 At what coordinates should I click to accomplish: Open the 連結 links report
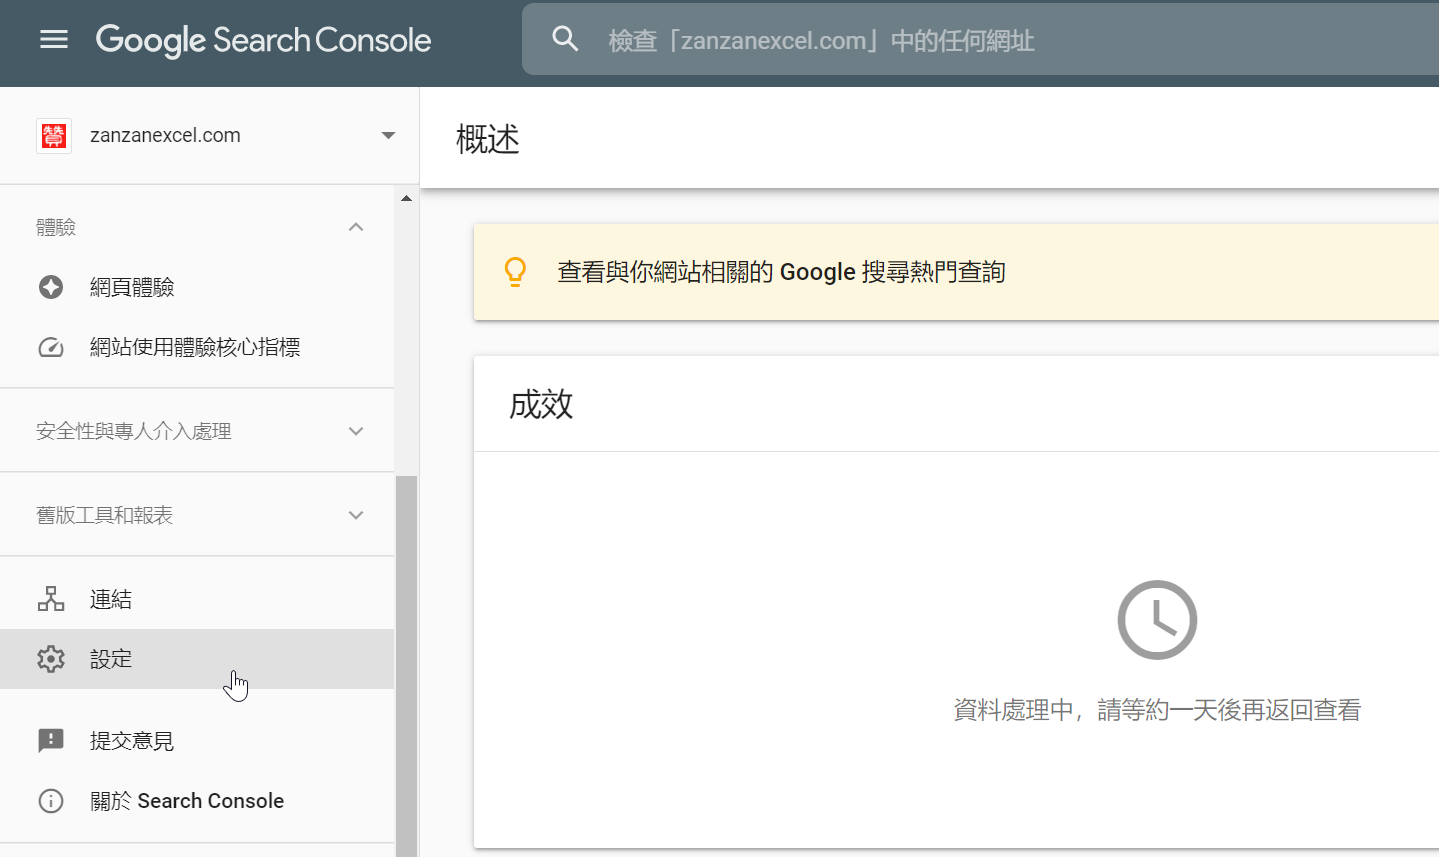pos(197,599)
